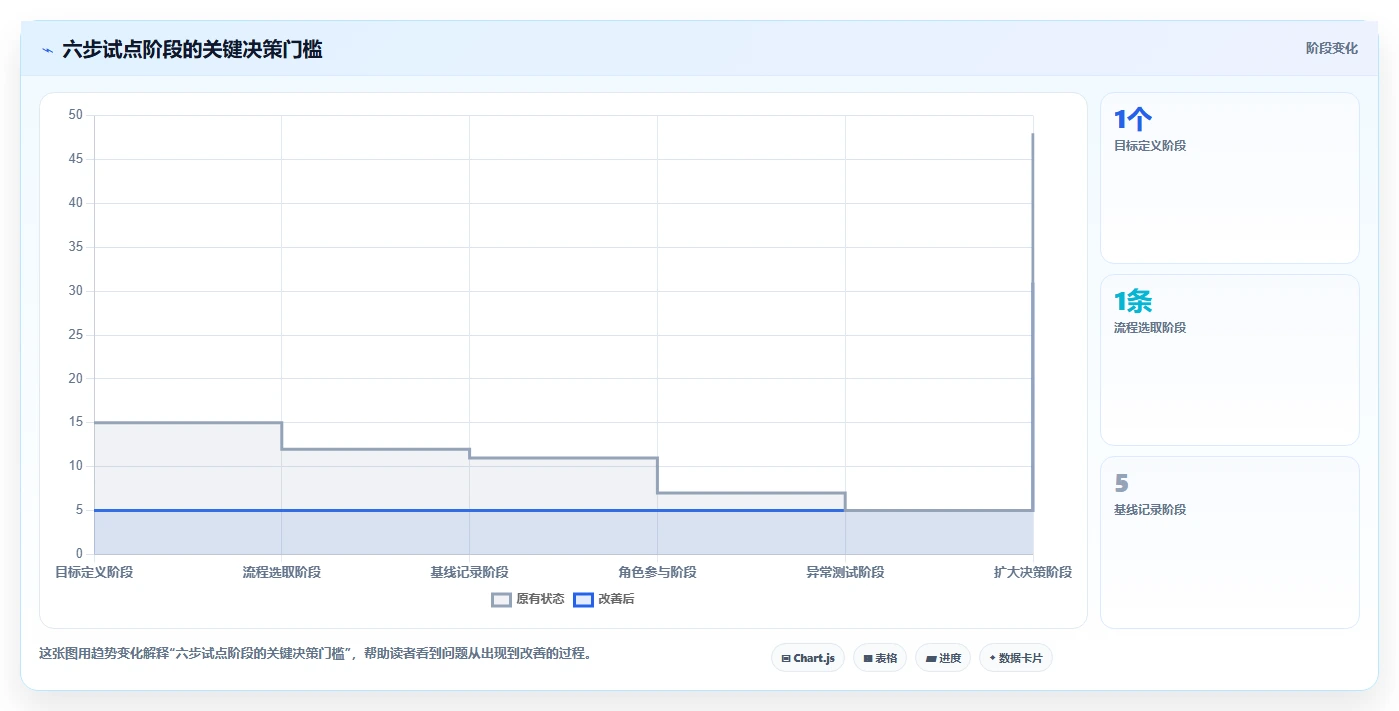The width and height of the screenshot is (1399, 711).
Task: Click the 流程选取阶段 x-axis label
Action: click(x=282, y=572)
